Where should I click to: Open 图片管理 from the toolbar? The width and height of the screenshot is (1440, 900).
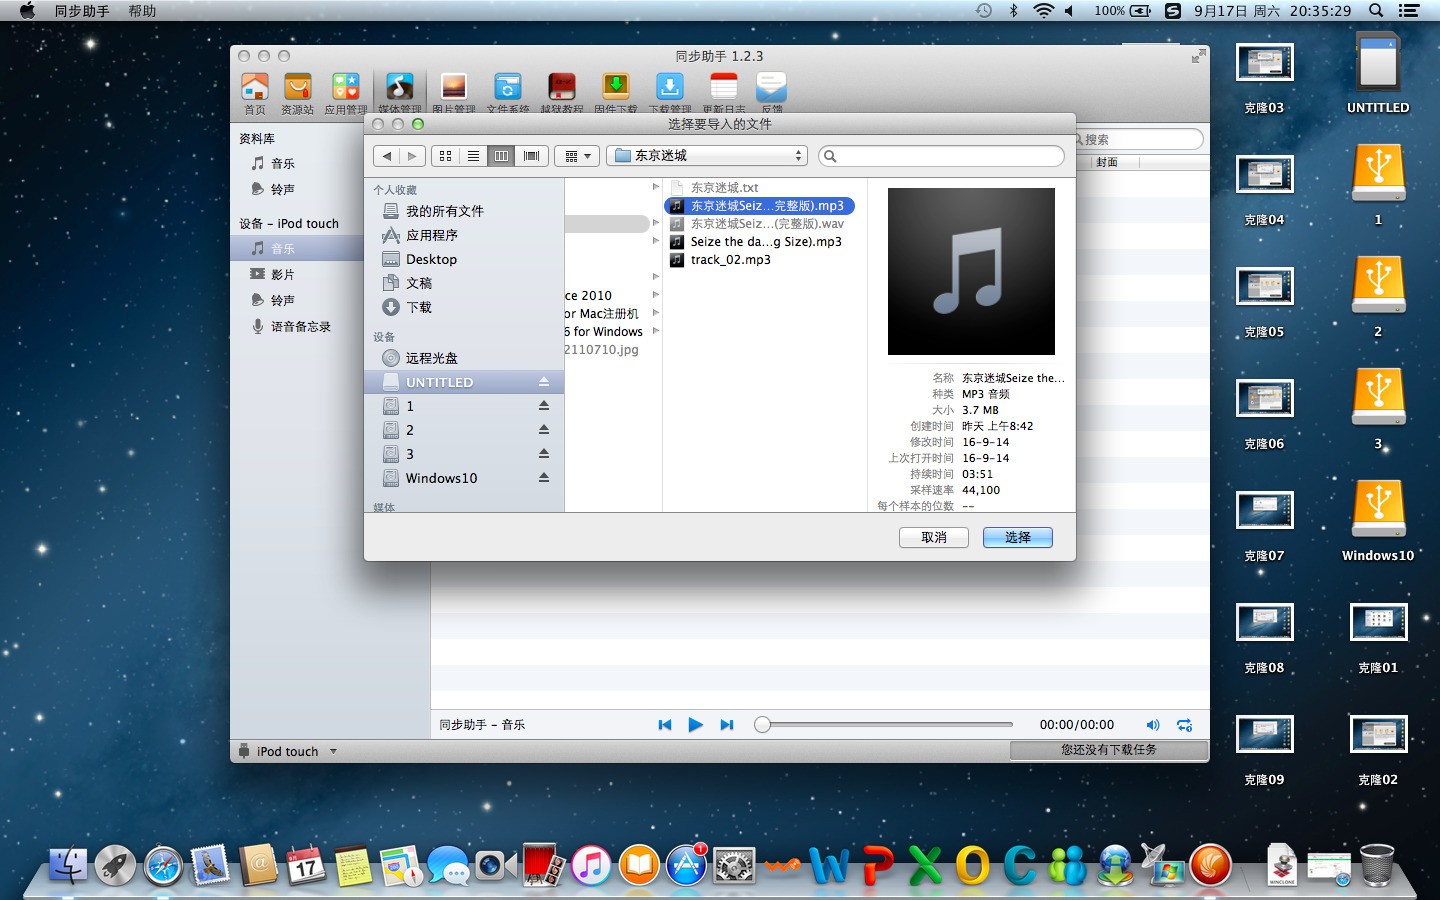[453, 90]
